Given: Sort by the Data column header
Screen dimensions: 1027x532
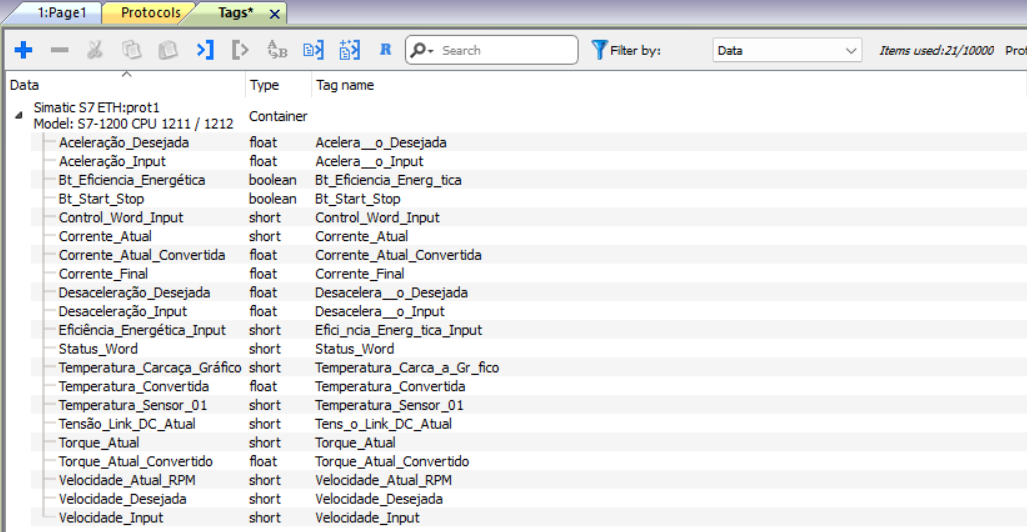Looking at the screenshot, I should 25,85.
